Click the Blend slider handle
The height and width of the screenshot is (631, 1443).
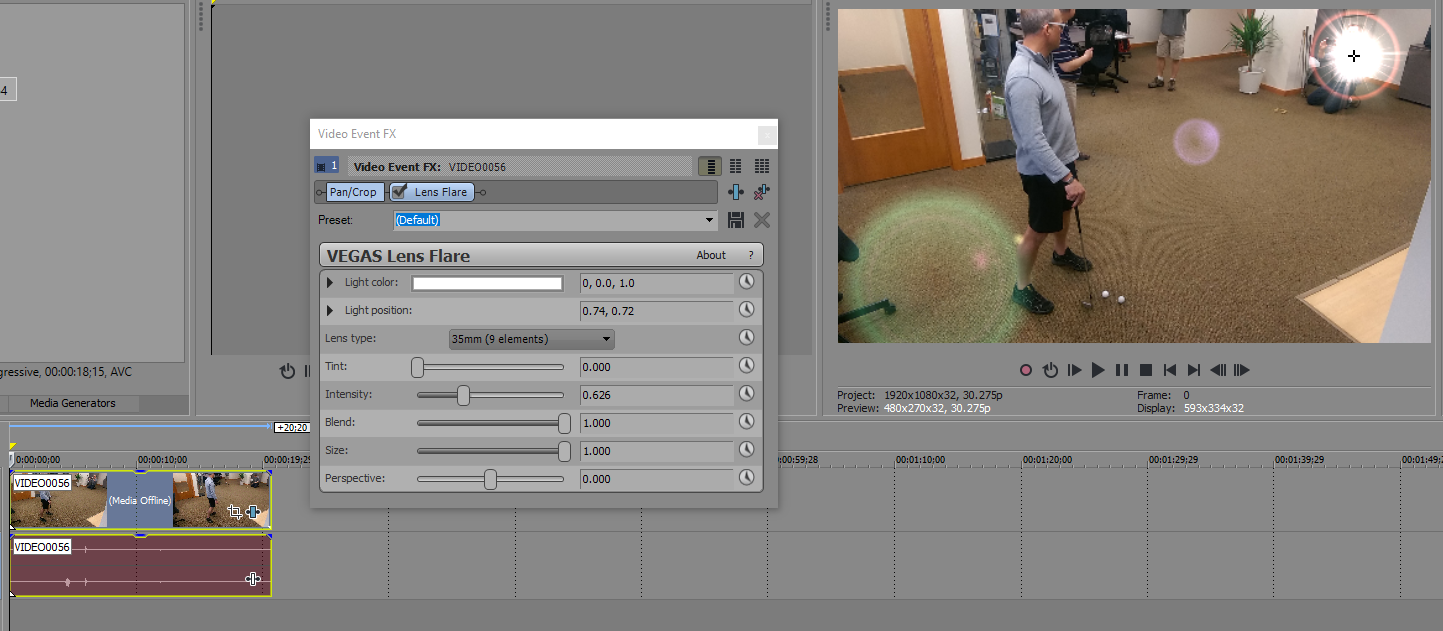(564, 423)
